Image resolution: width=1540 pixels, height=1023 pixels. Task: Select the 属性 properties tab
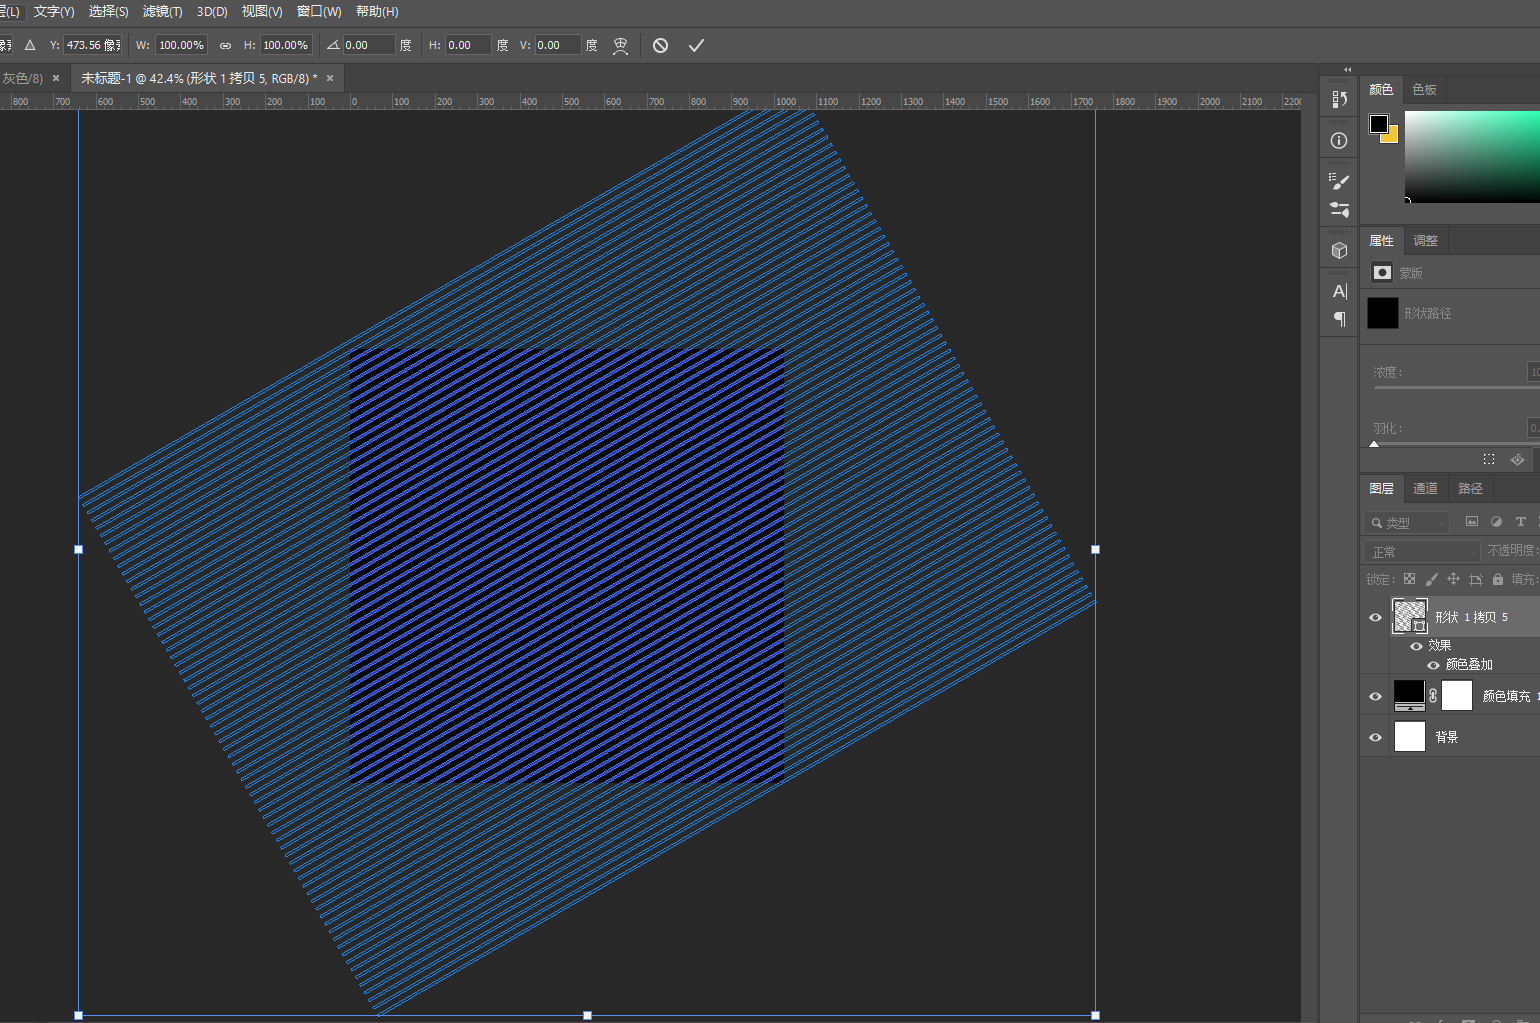point(1381,241)
